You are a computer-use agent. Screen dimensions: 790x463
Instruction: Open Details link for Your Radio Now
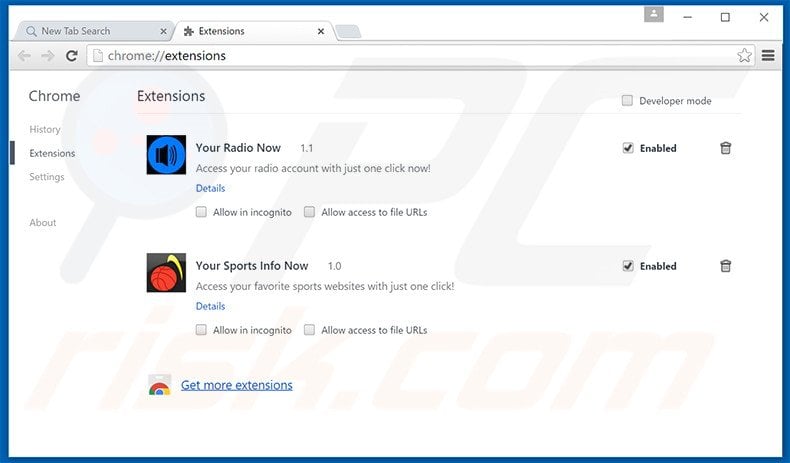pyautogui.click(x=211, y=188)
